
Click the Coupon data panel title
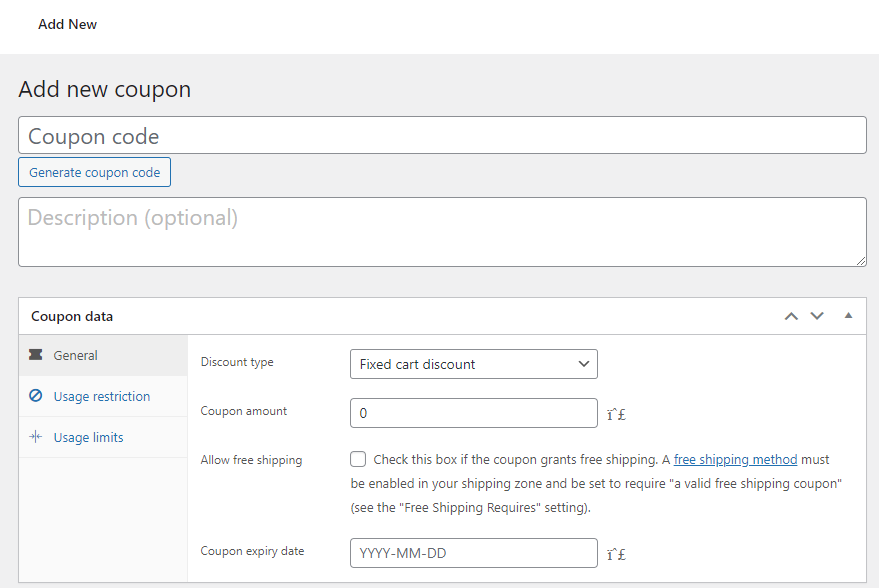(72, 316)
